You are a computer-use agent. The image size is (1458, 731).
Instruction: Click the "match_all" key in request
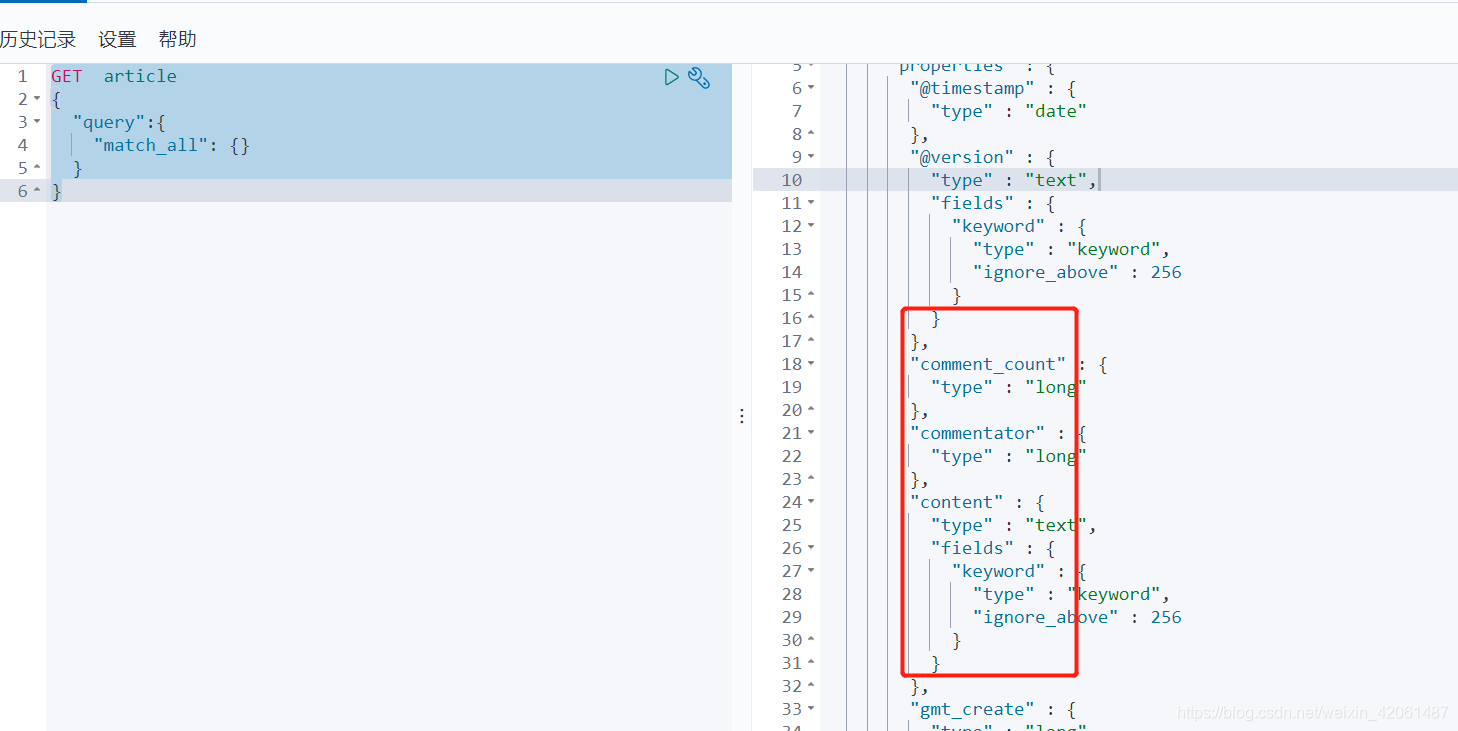pyautogui.click(x=151, y=145)
